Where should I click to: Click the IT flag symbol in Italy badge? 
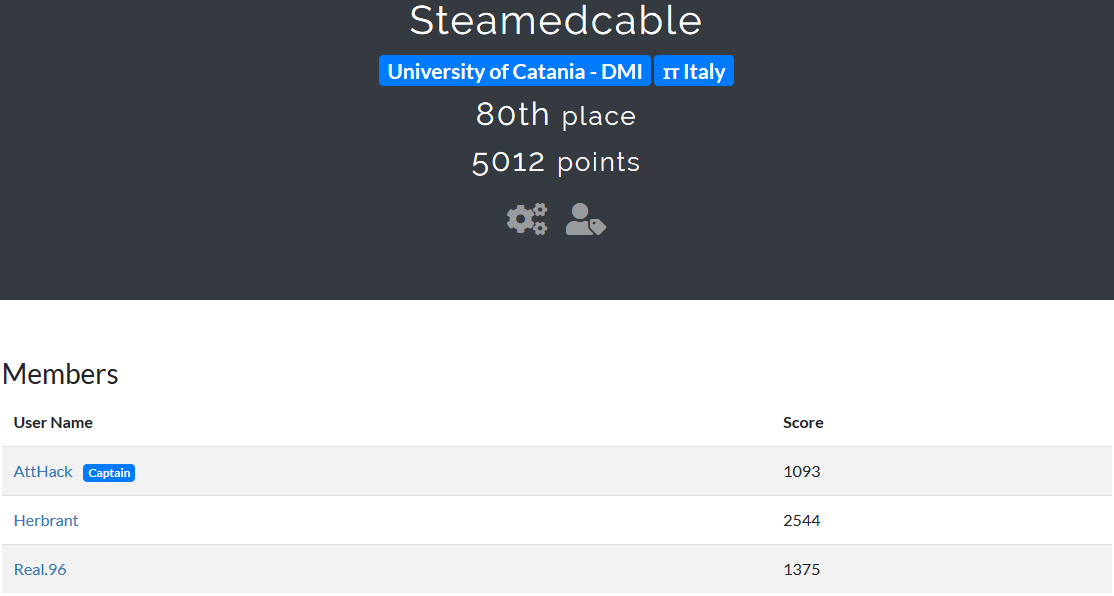[x=671, y=72]
